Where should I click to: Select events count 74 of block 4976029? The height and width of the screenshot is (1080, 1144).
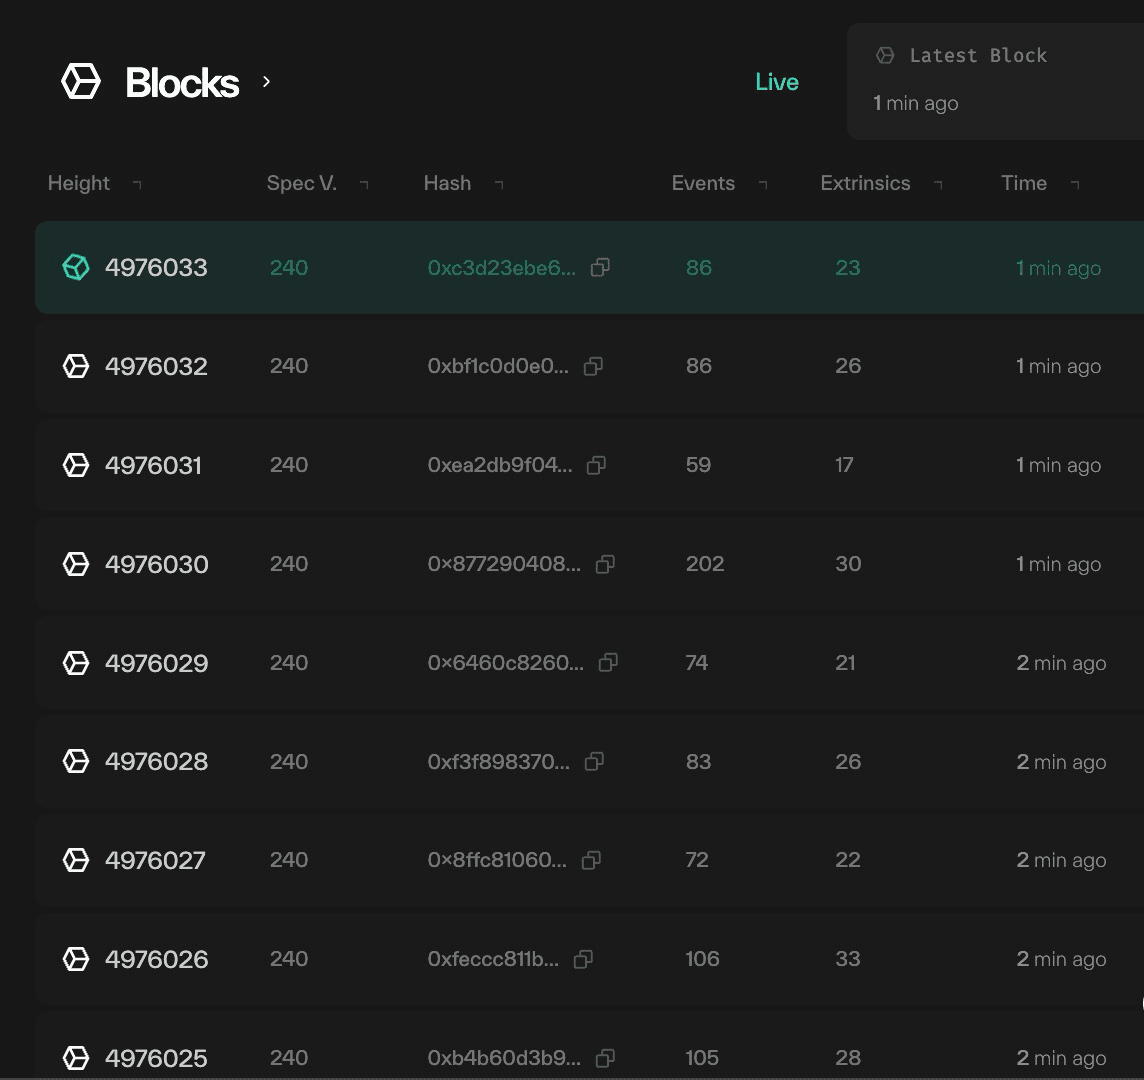pos(697,663)
